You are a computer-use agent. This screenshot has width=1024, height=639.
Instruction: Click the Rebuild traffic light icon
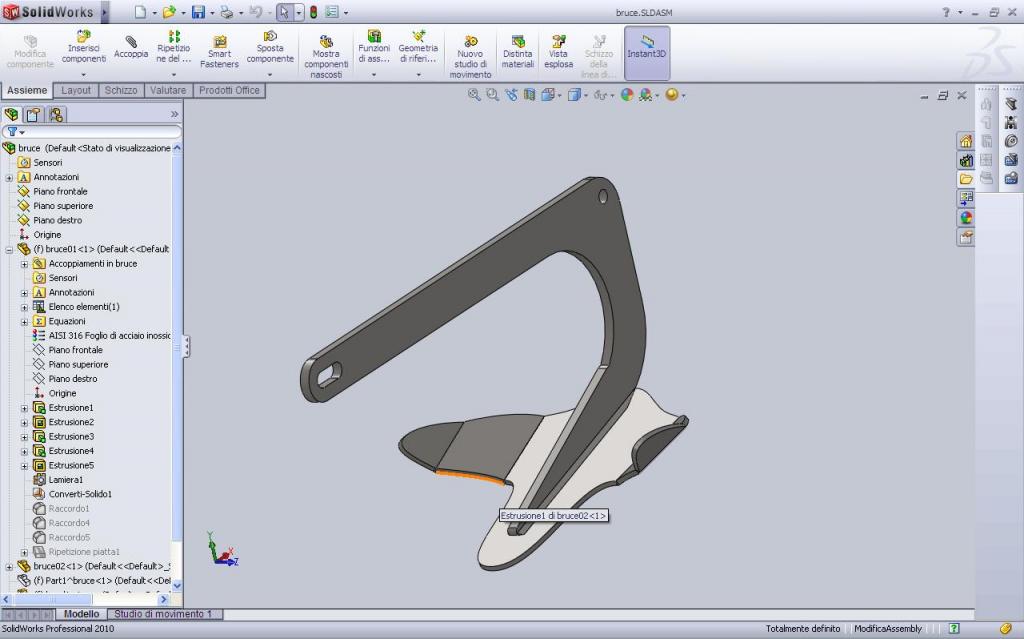tap(313, 12)
